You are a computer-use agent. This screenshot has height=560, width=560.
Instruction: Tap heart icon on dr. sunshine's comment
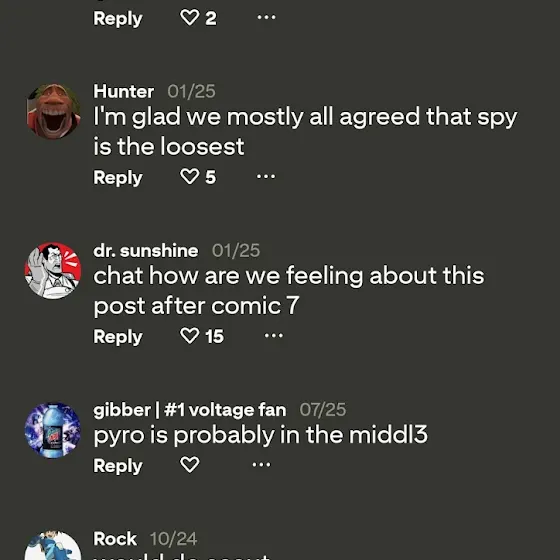189,336
